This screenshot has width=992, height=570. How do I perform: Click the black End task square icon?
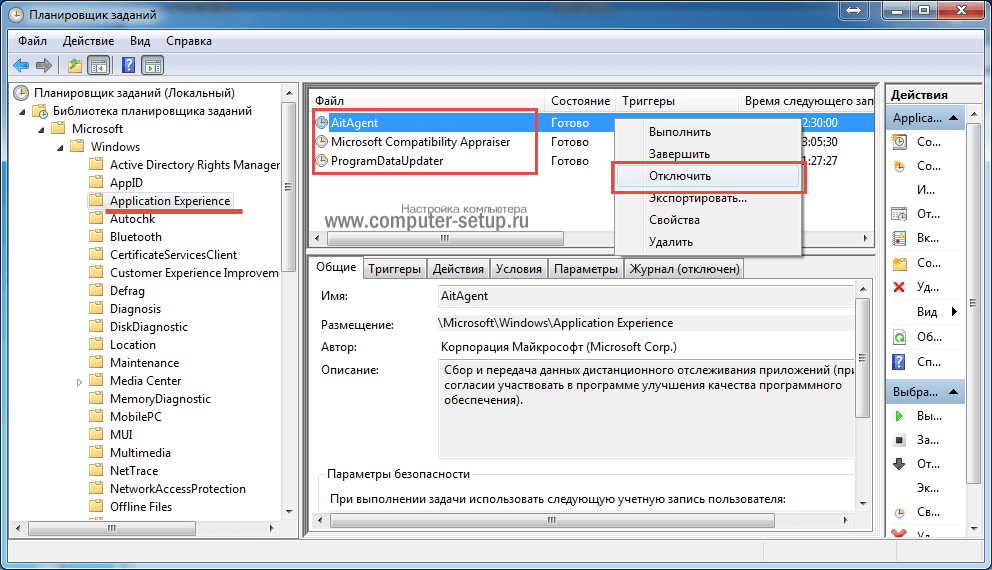[899, 439]
